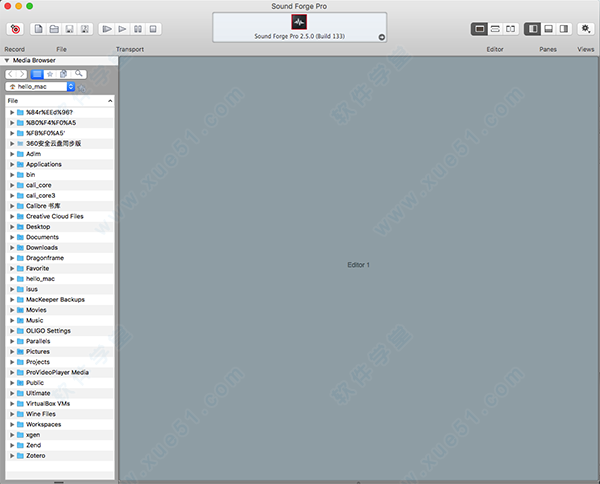Image resolution: width=600 pixels, height=484 pixels.
Task: Select the Projects folder
Action: tap(60, 362)
